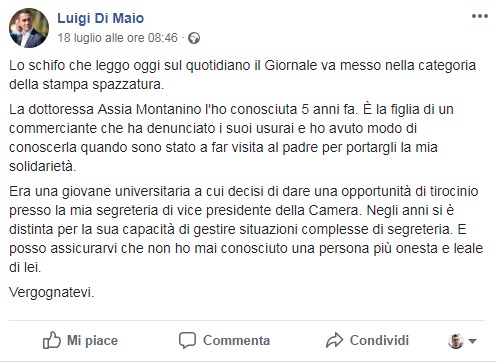497x362 pixels.
Task: Open the three-dot post options menu
Action: click(x=480, y=16)
